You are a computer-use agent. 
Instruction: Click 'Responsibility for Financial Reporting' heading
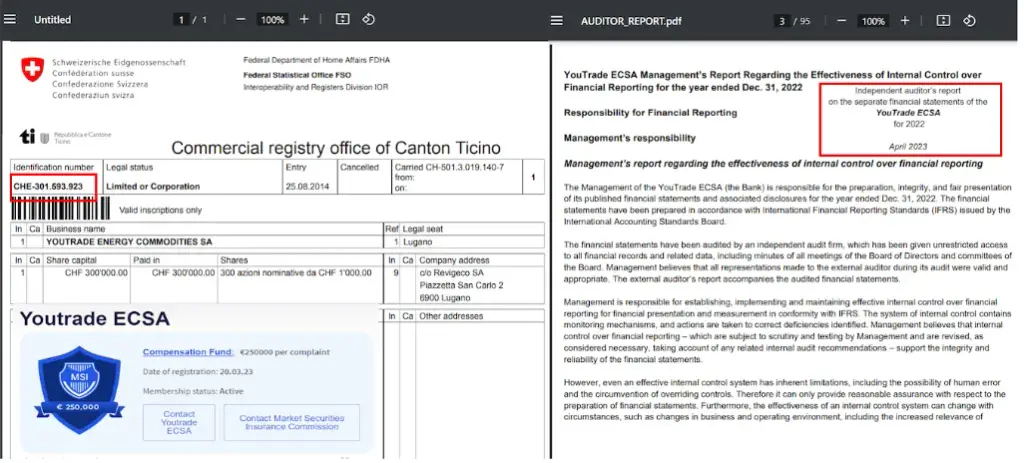coord(650,112)
